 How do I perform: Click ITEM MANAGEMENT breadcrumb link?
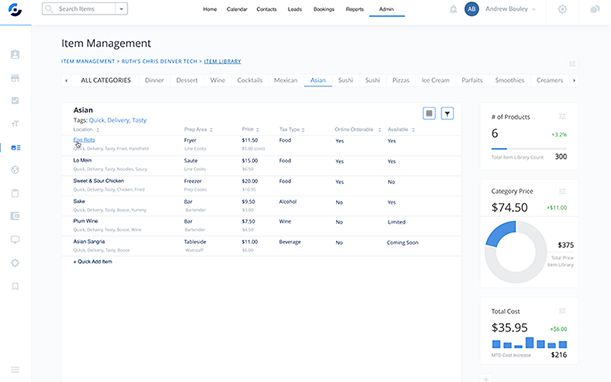point(88,61)
